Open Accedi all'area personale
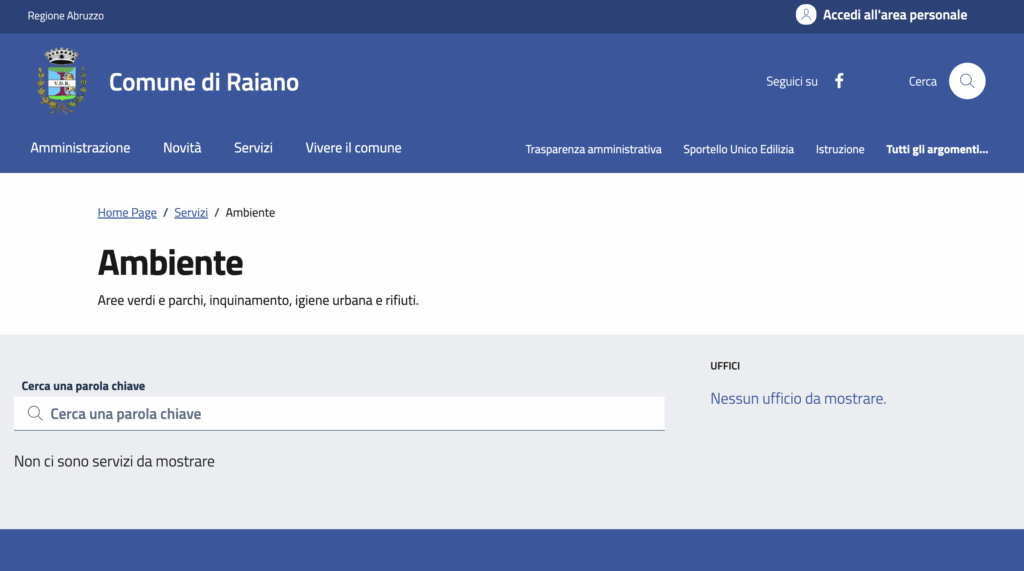This screenshot has height=571, width=1024. [895, 15]
